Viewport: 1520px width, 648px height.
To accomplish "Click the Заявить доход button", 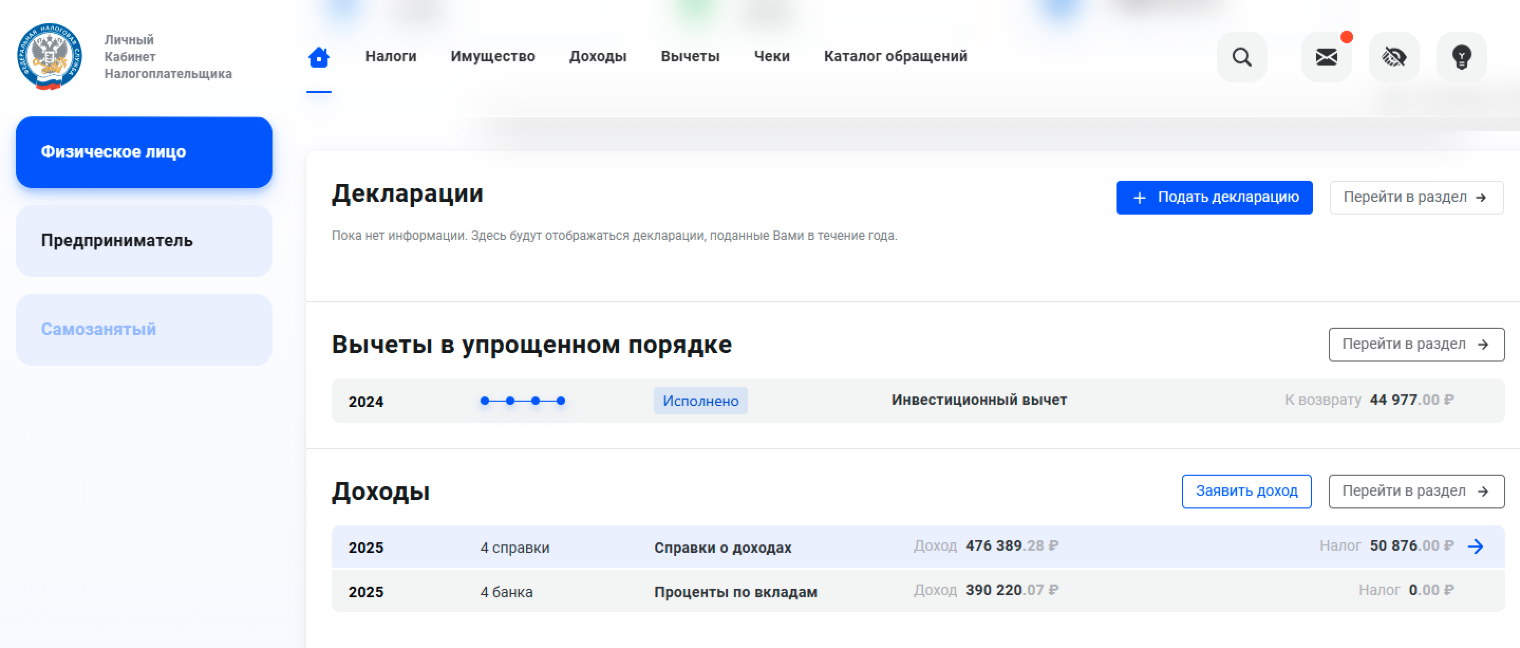I will tap(1247, 491).
